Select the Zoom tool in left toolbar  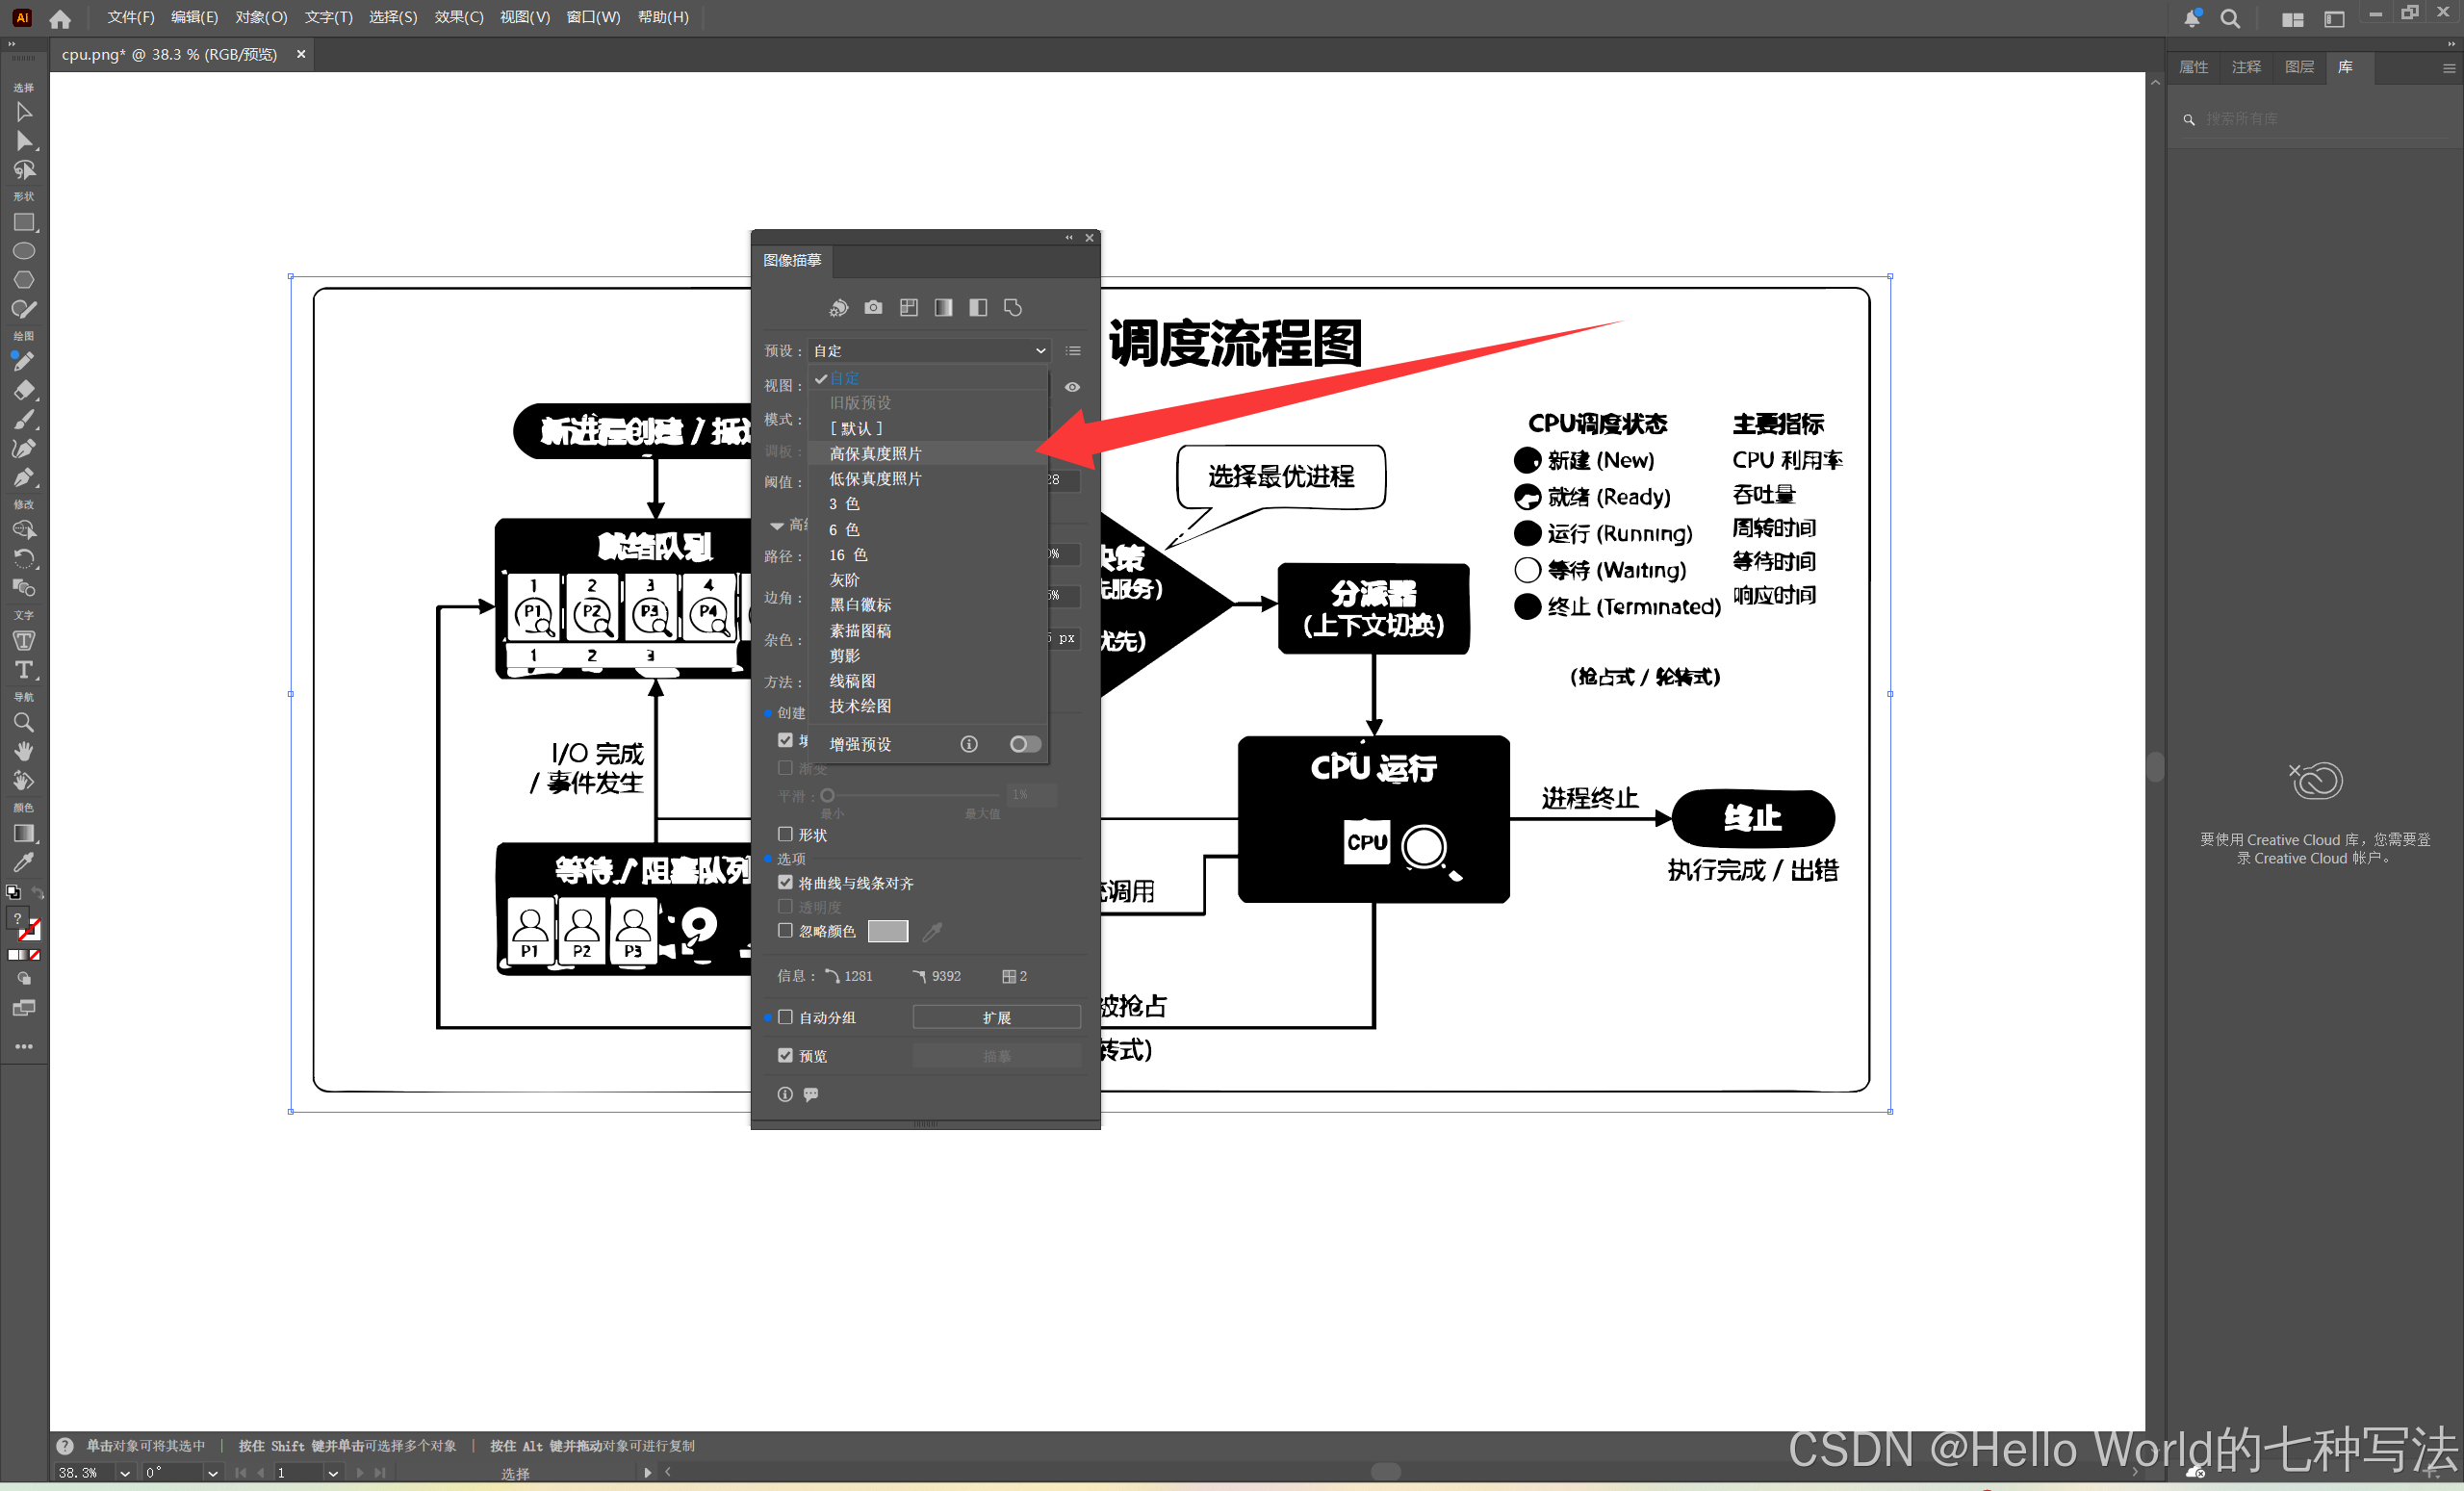[24, 722]
